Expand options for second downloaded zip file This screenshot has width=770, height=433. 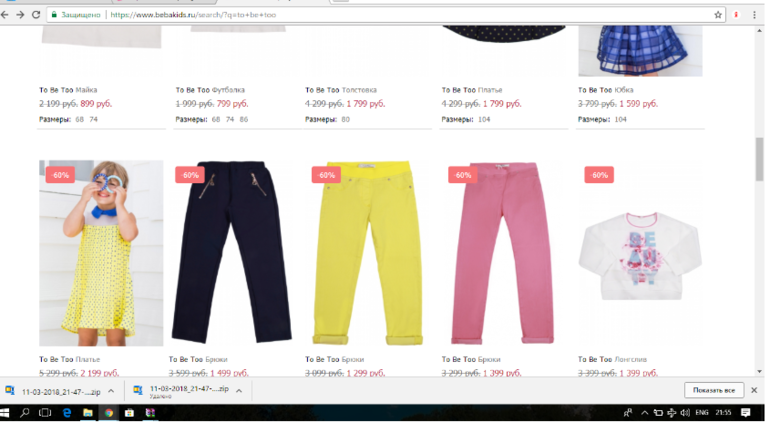click(239, 391)
